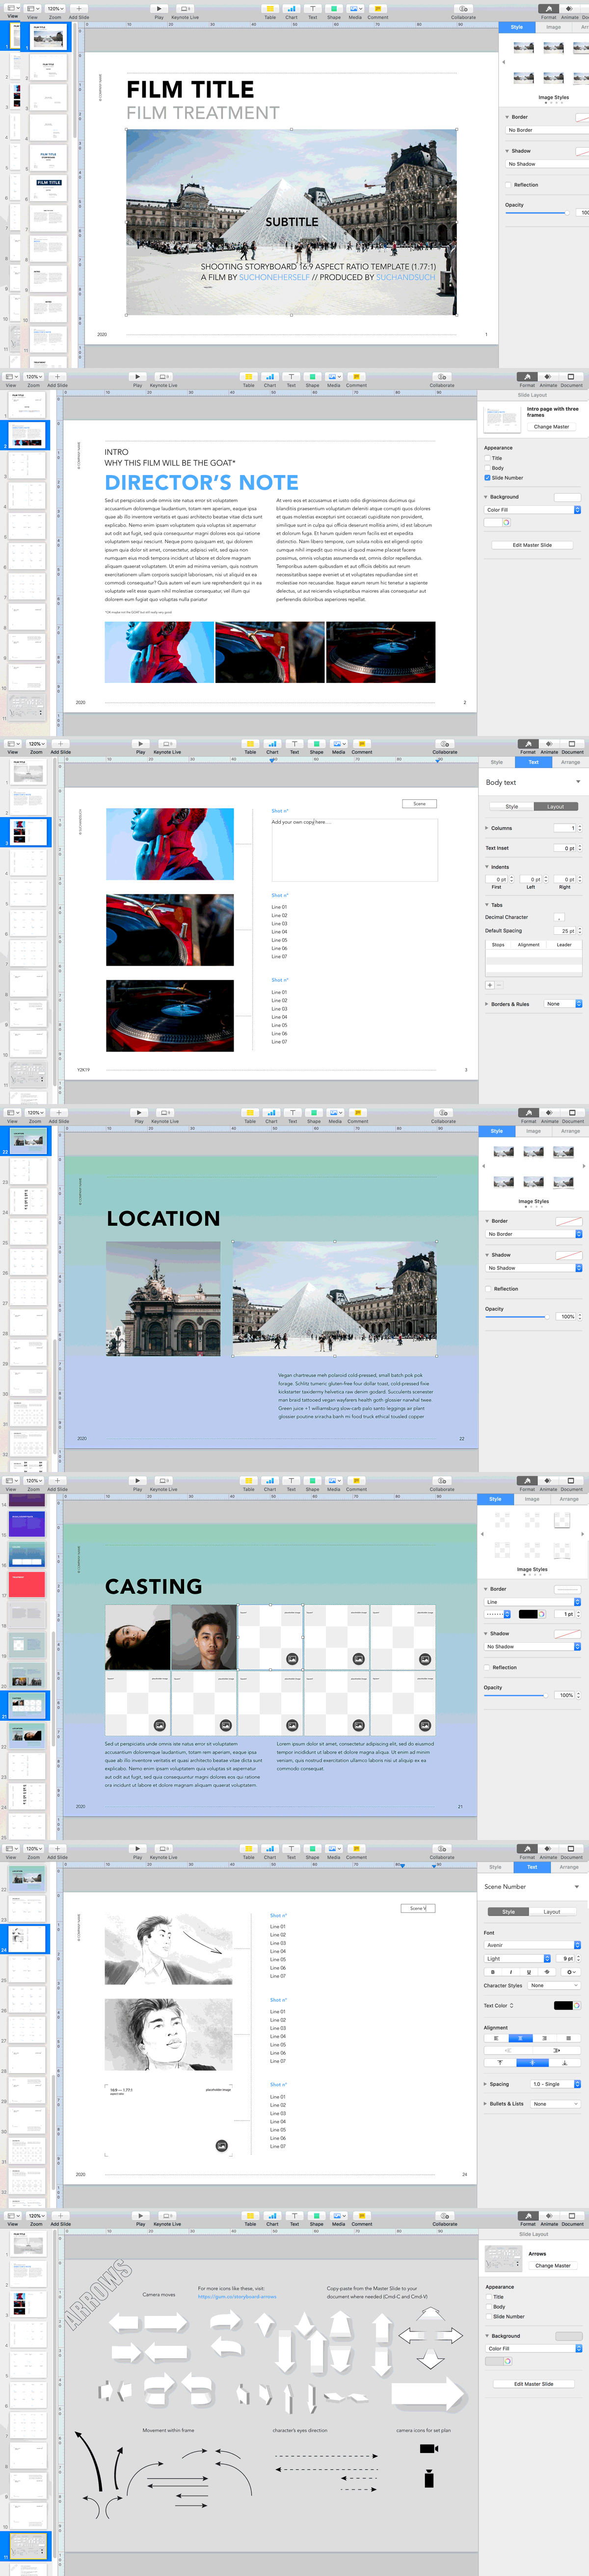Click the font size stepper beside 9 pt

(579, 1959)
